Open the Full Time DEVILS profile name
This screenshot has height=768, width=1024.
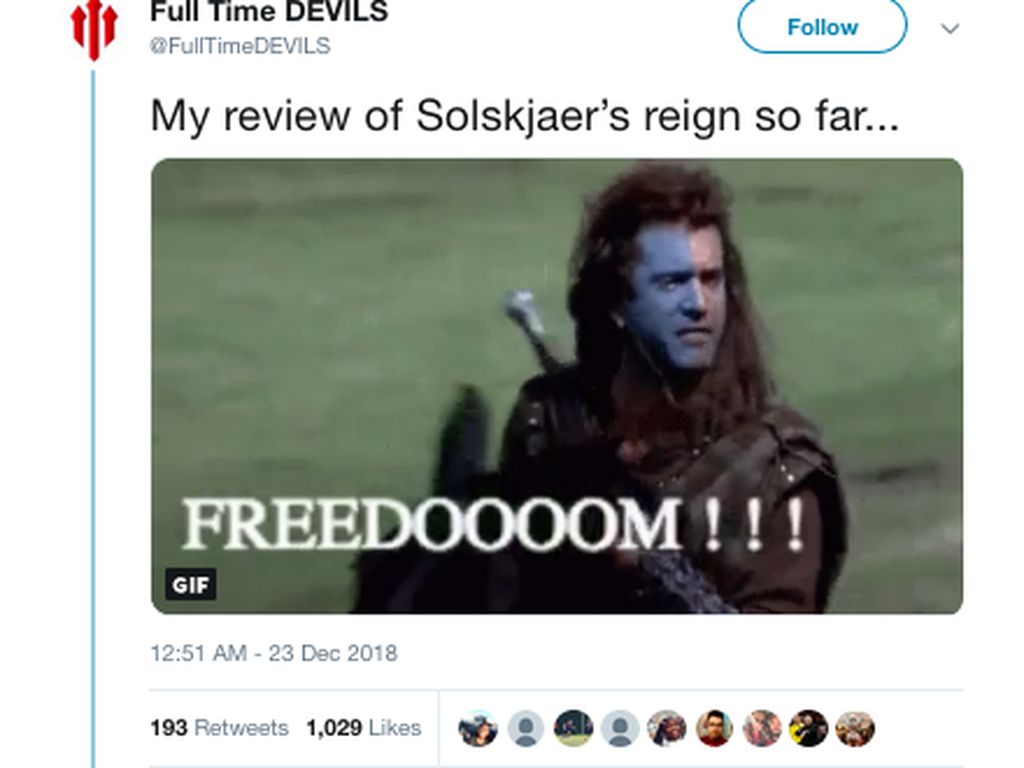[269, 11]
